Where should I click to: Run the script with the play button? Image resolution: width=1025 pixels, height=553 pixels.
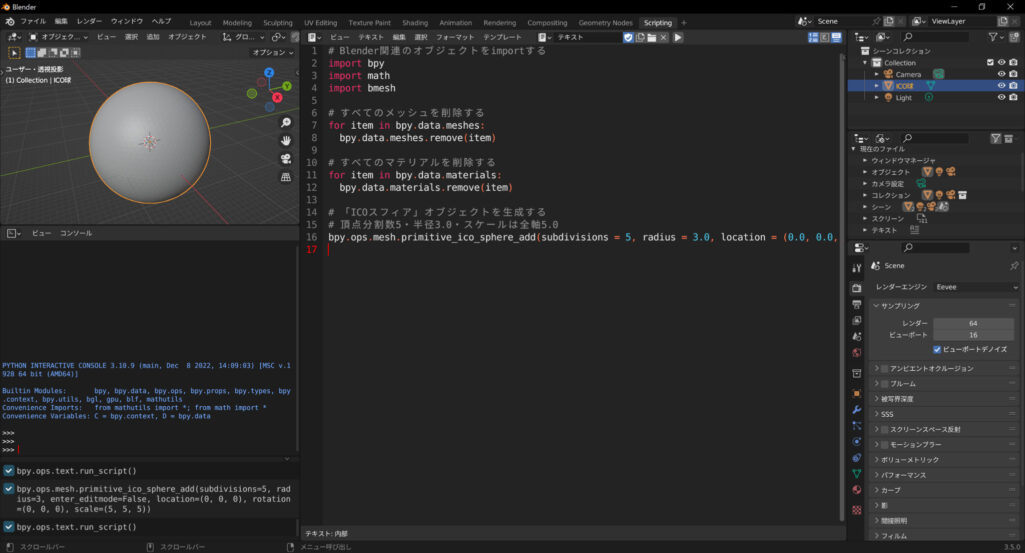[x=678, y=37]
